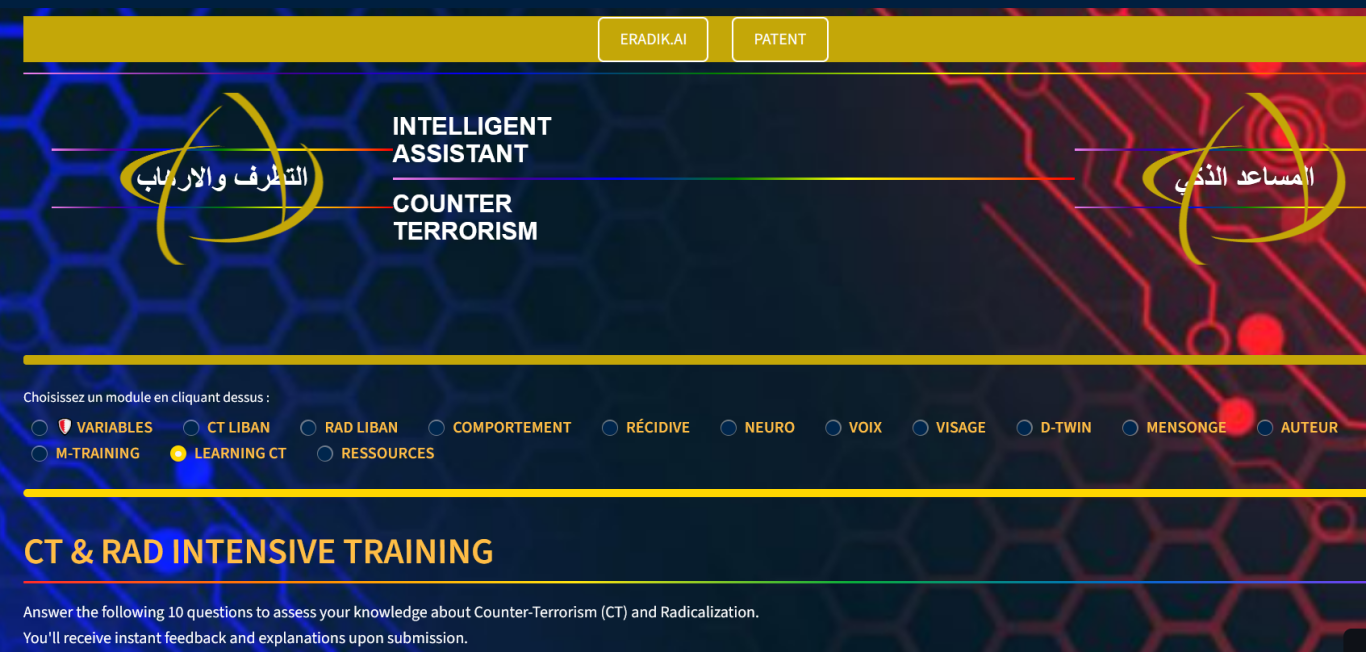Switch to the D-TWIN module
Screen dimensions: 1366x652
click(1024, 428)
